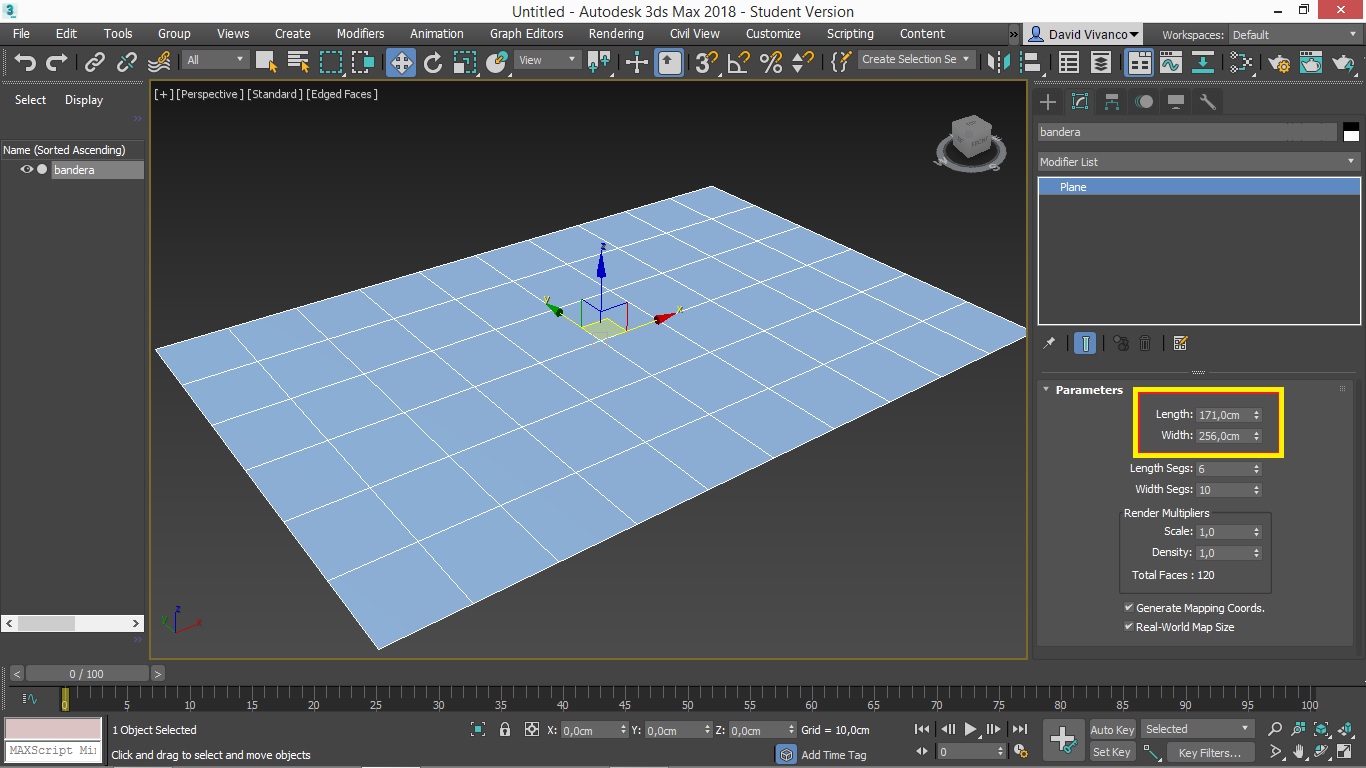Switch to the Utilities wrench tab
The height and width of the screenshot is (768, 1366).
[1208, 101]
